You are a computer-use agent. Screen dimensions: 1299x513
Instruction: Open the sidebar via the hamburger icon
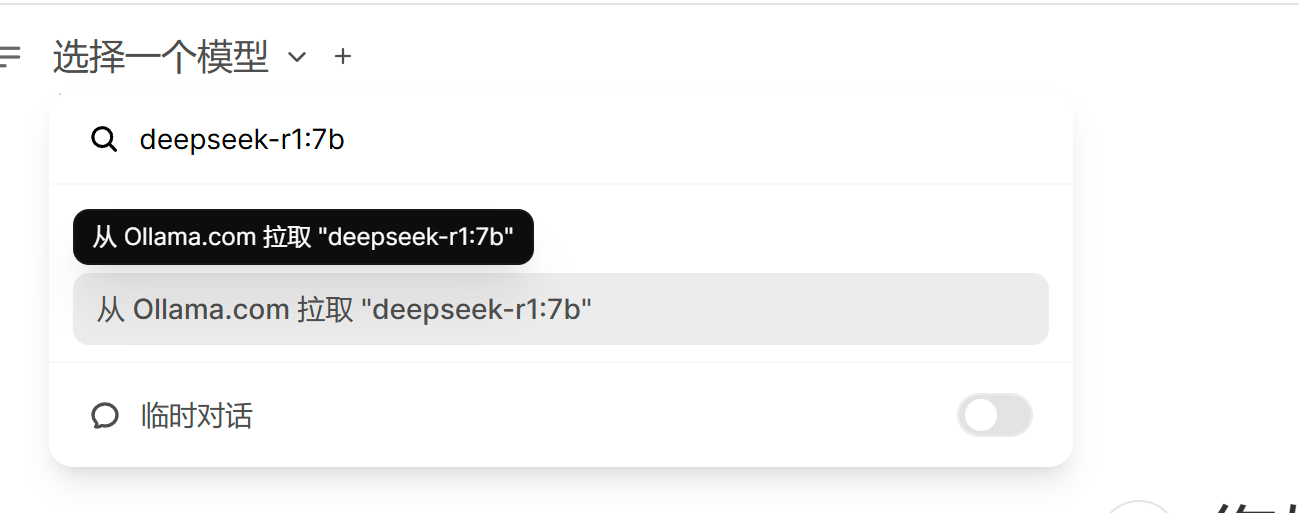click(x=9, y=56)
